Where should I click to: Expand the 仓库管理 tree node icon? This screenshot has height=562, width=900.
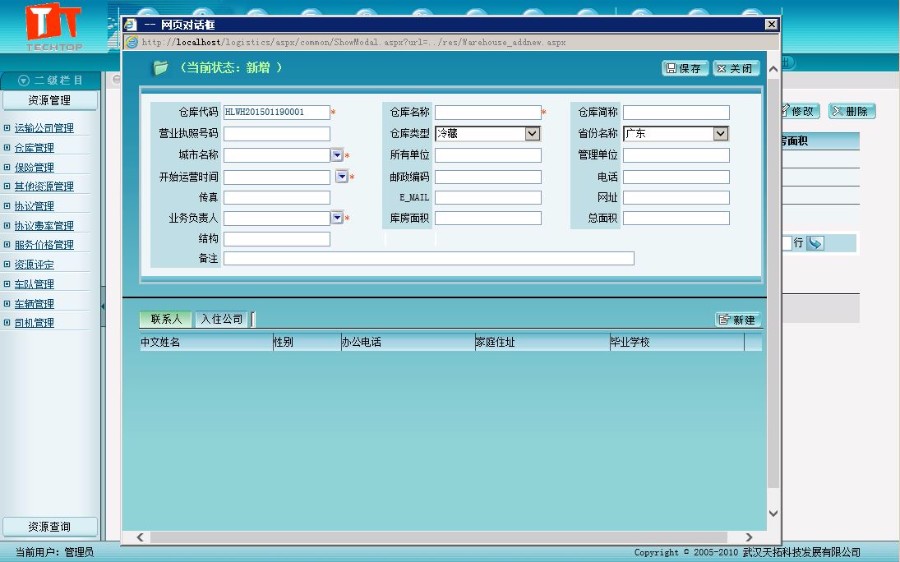click(x=7, y=147)
